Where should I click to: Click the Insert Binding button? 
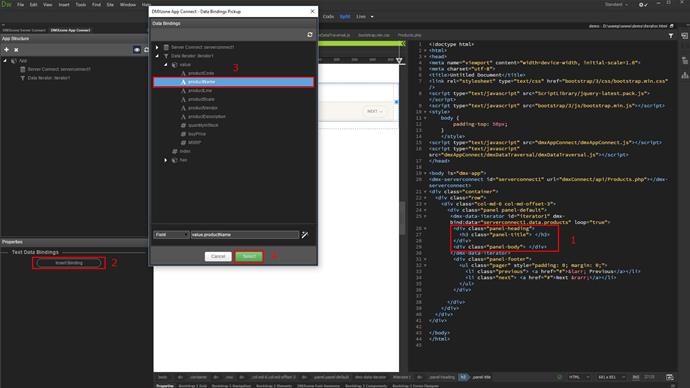(x=69, y=263)
